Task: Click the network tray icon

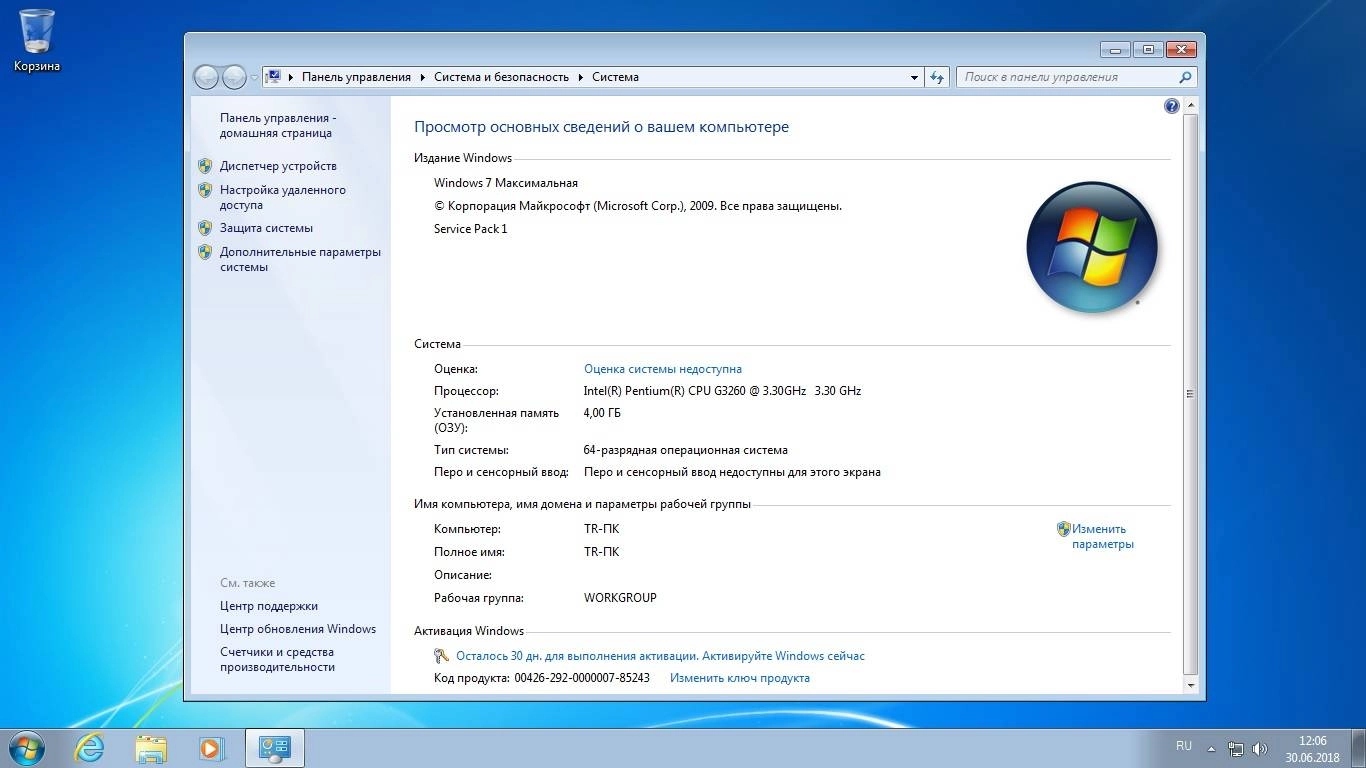Action: pos(1236,748)
